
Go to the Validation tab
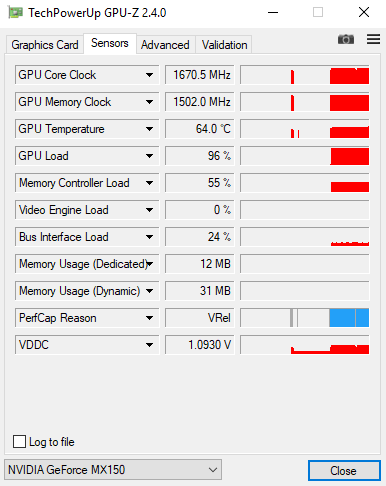pos(224,45)
